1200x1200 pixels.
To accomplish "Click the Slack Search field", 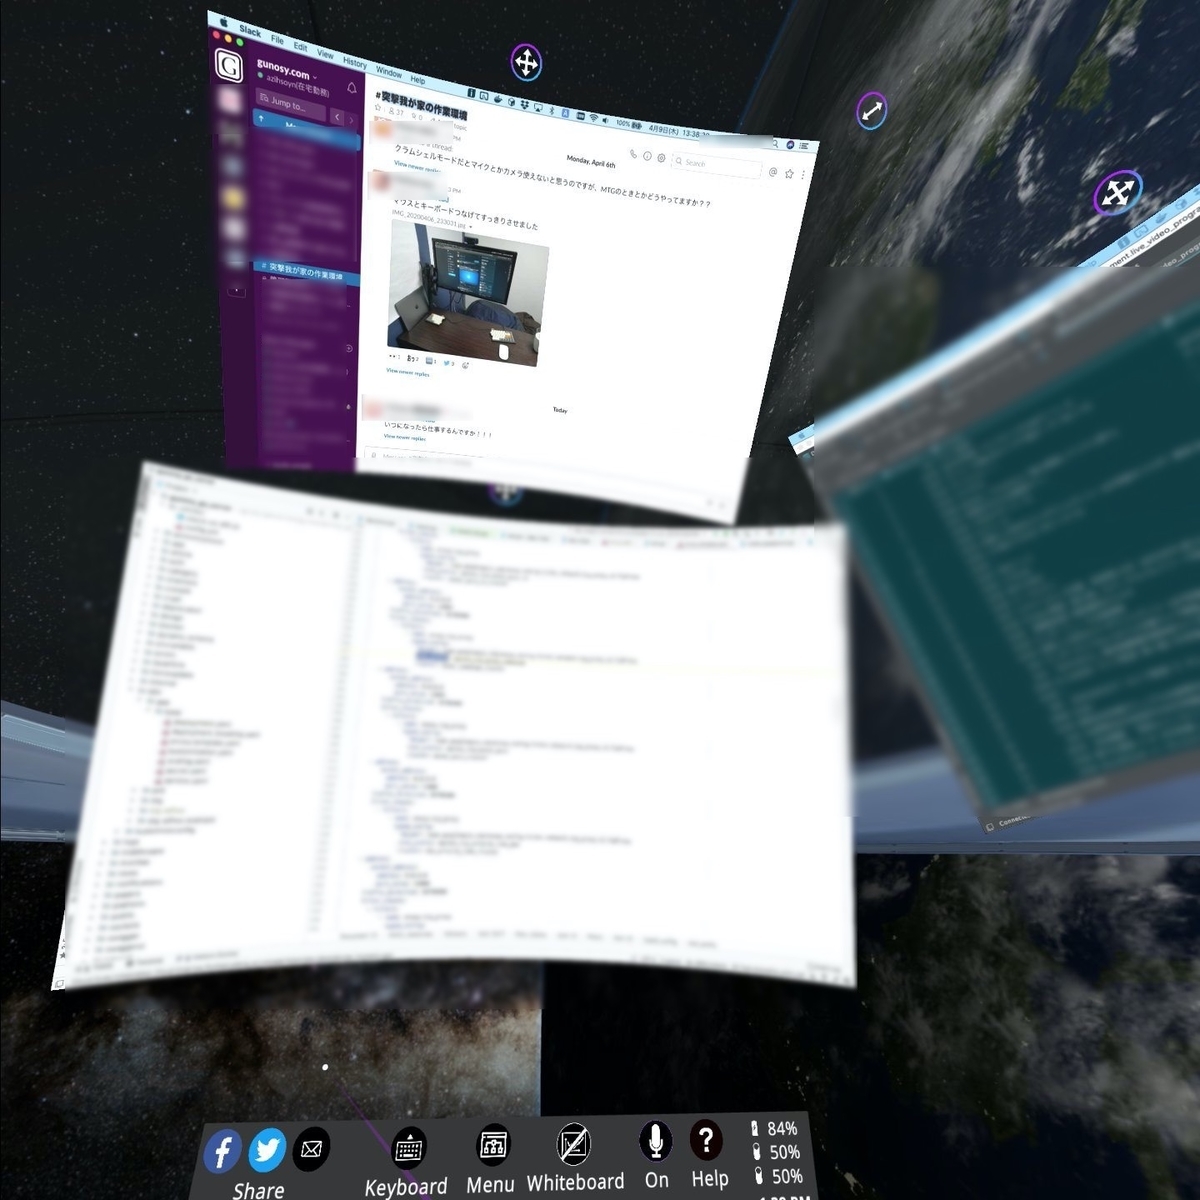I will click(x=716, y=165).
